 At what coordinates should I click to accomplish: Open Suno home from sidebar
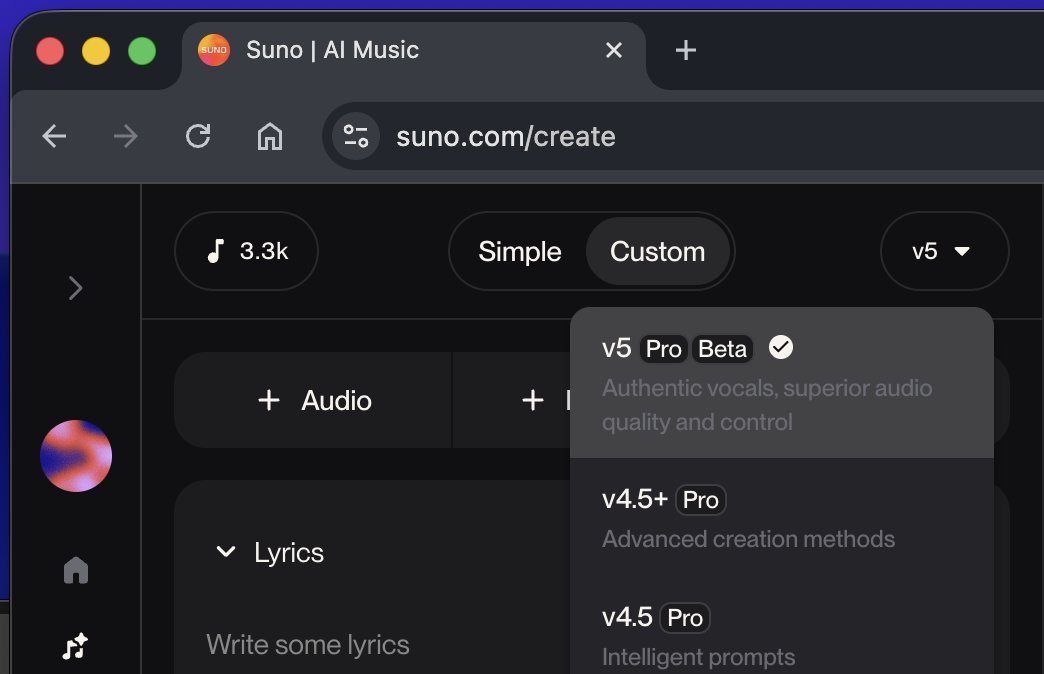pos(76,570)
